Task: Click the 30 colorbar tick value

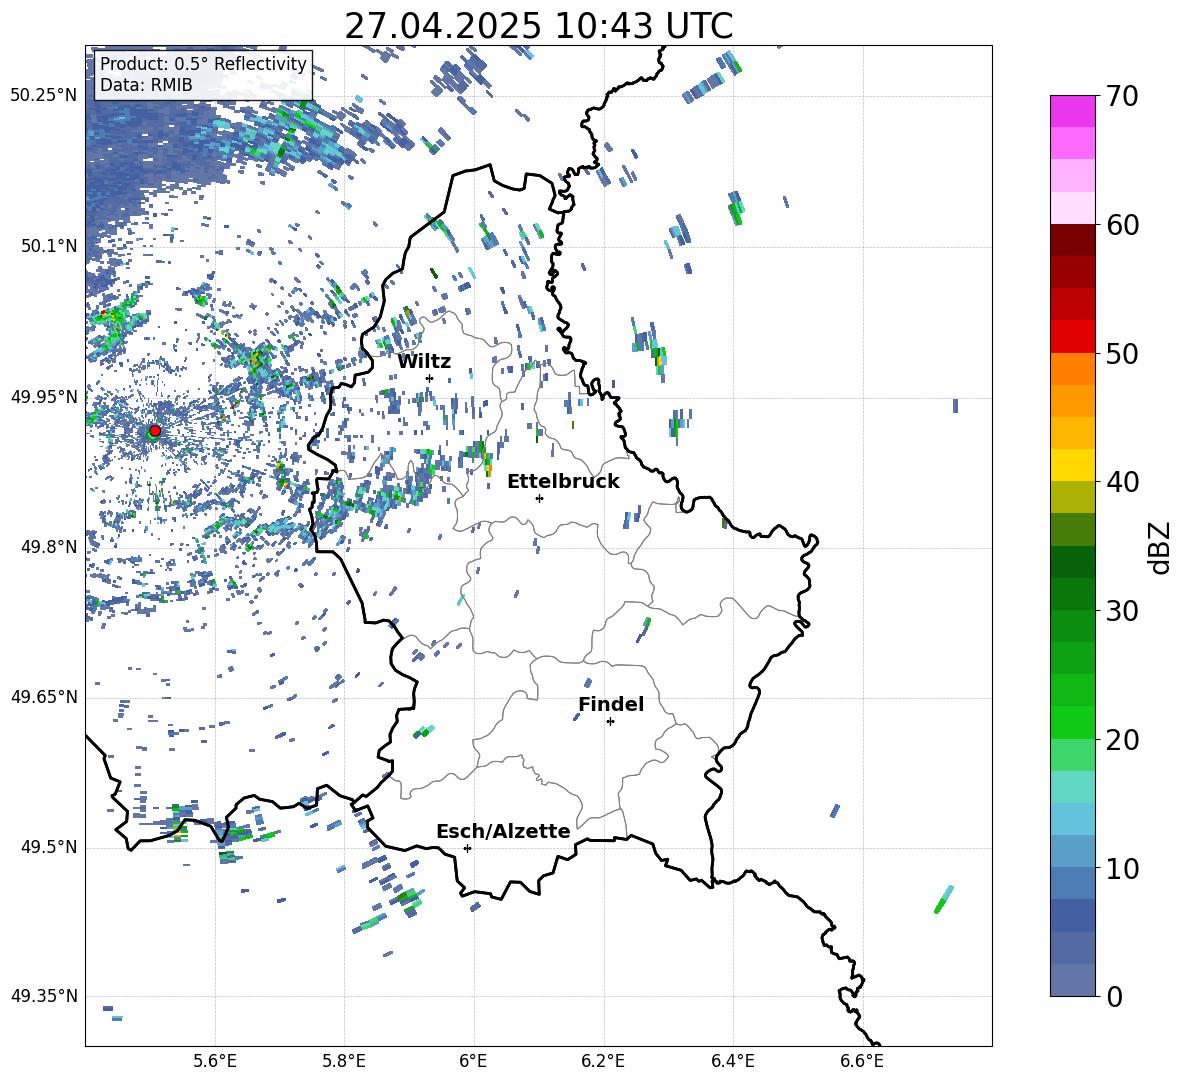Action: 1123,611
